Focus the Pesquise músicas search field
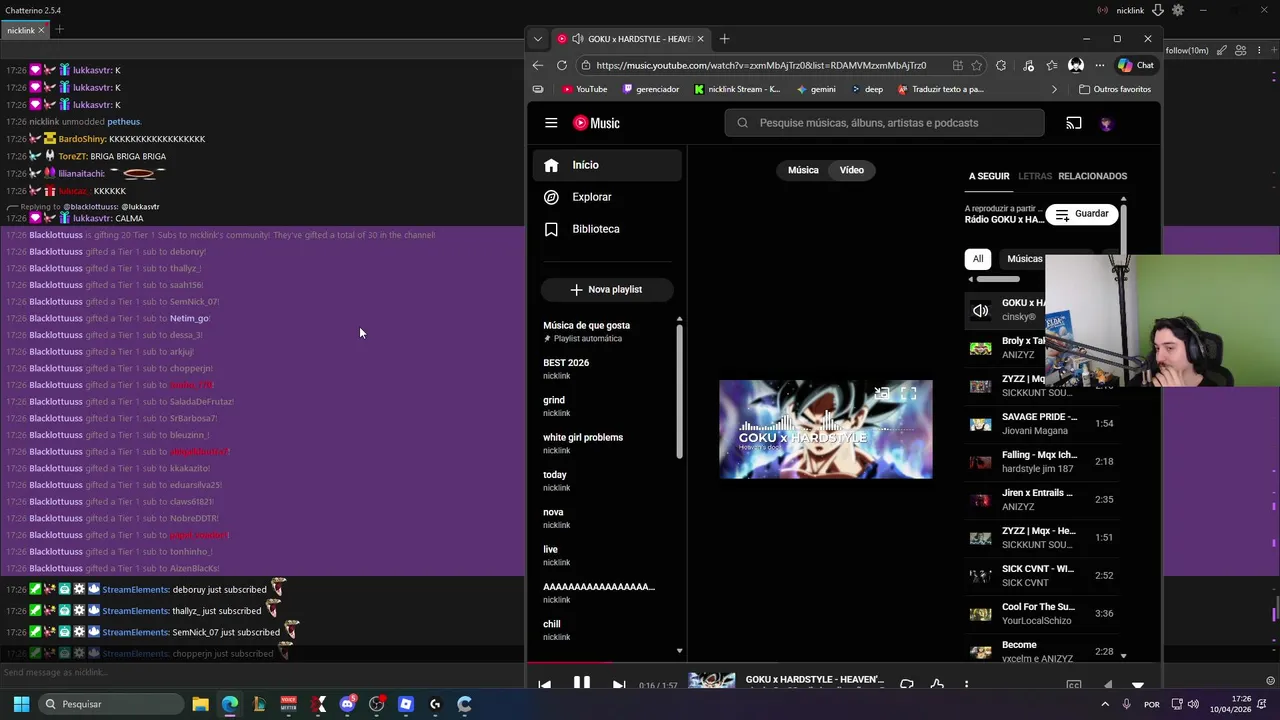1280x720 pixels. pyautogui.click(x=884, y=123)
